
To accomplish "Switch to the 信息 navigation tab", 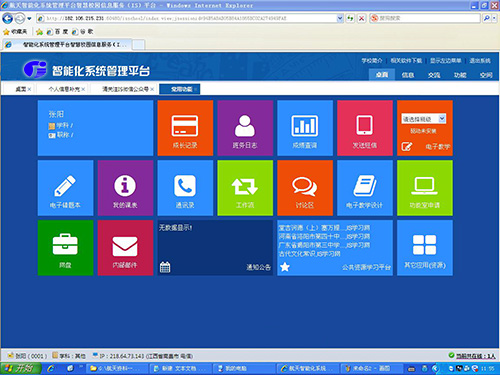I will coord(408,75).
